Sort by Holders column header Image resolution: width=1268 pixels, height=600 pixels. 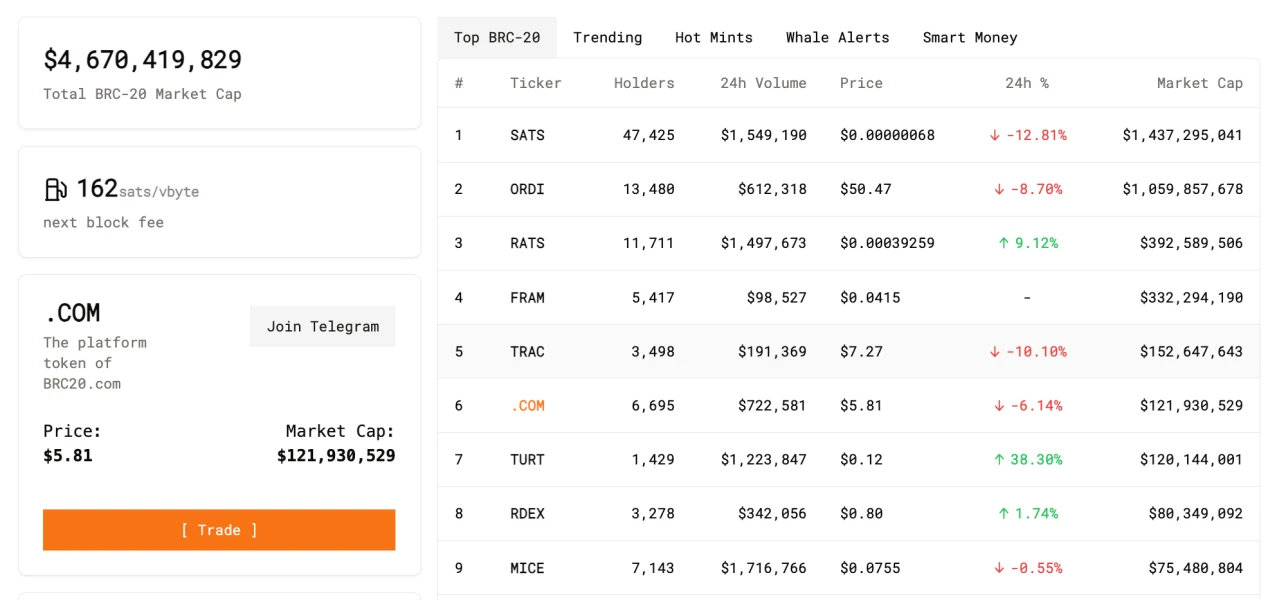coord(643,83)
